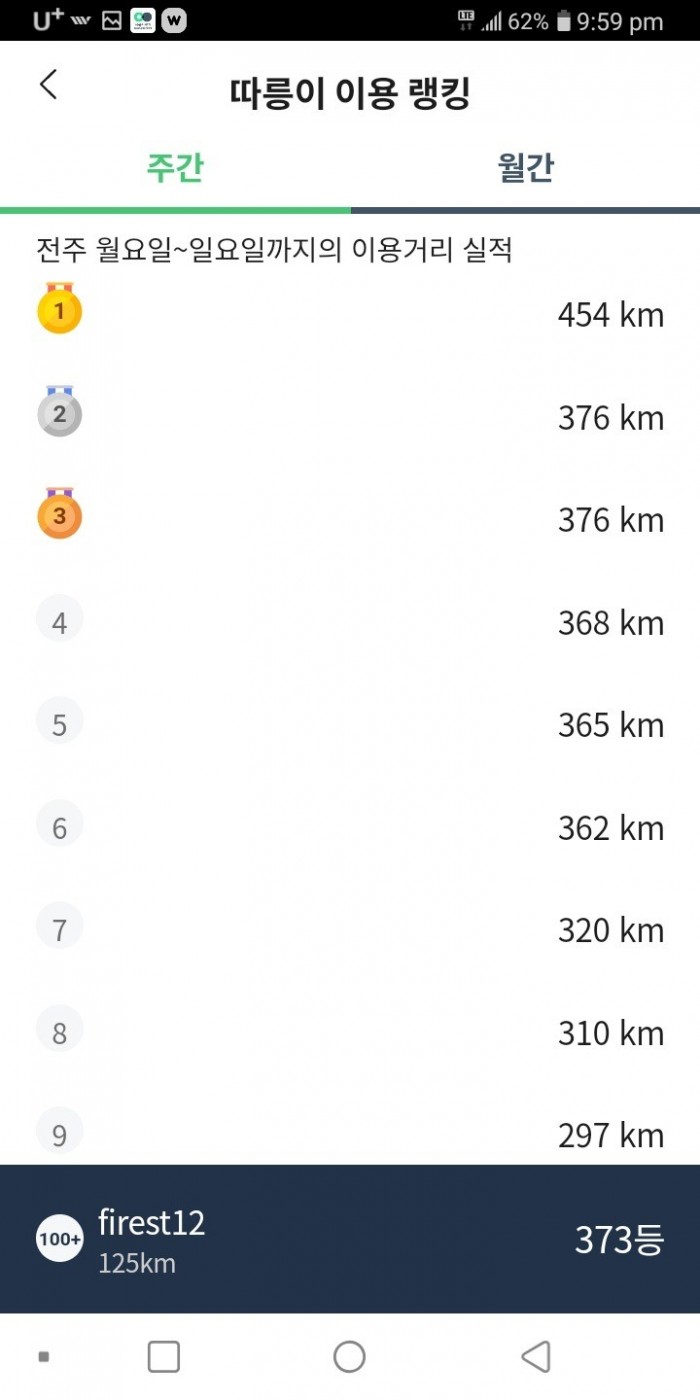Tap the 373등 rank label
The image size is (700, 1400).
619,1240
